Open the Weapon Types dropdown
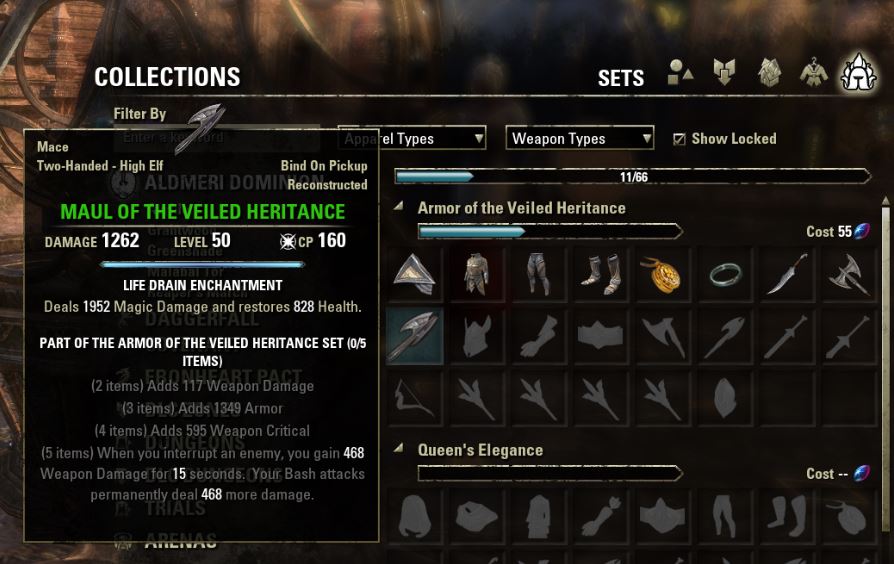This screenshot has width=894, height=564. 579,139
